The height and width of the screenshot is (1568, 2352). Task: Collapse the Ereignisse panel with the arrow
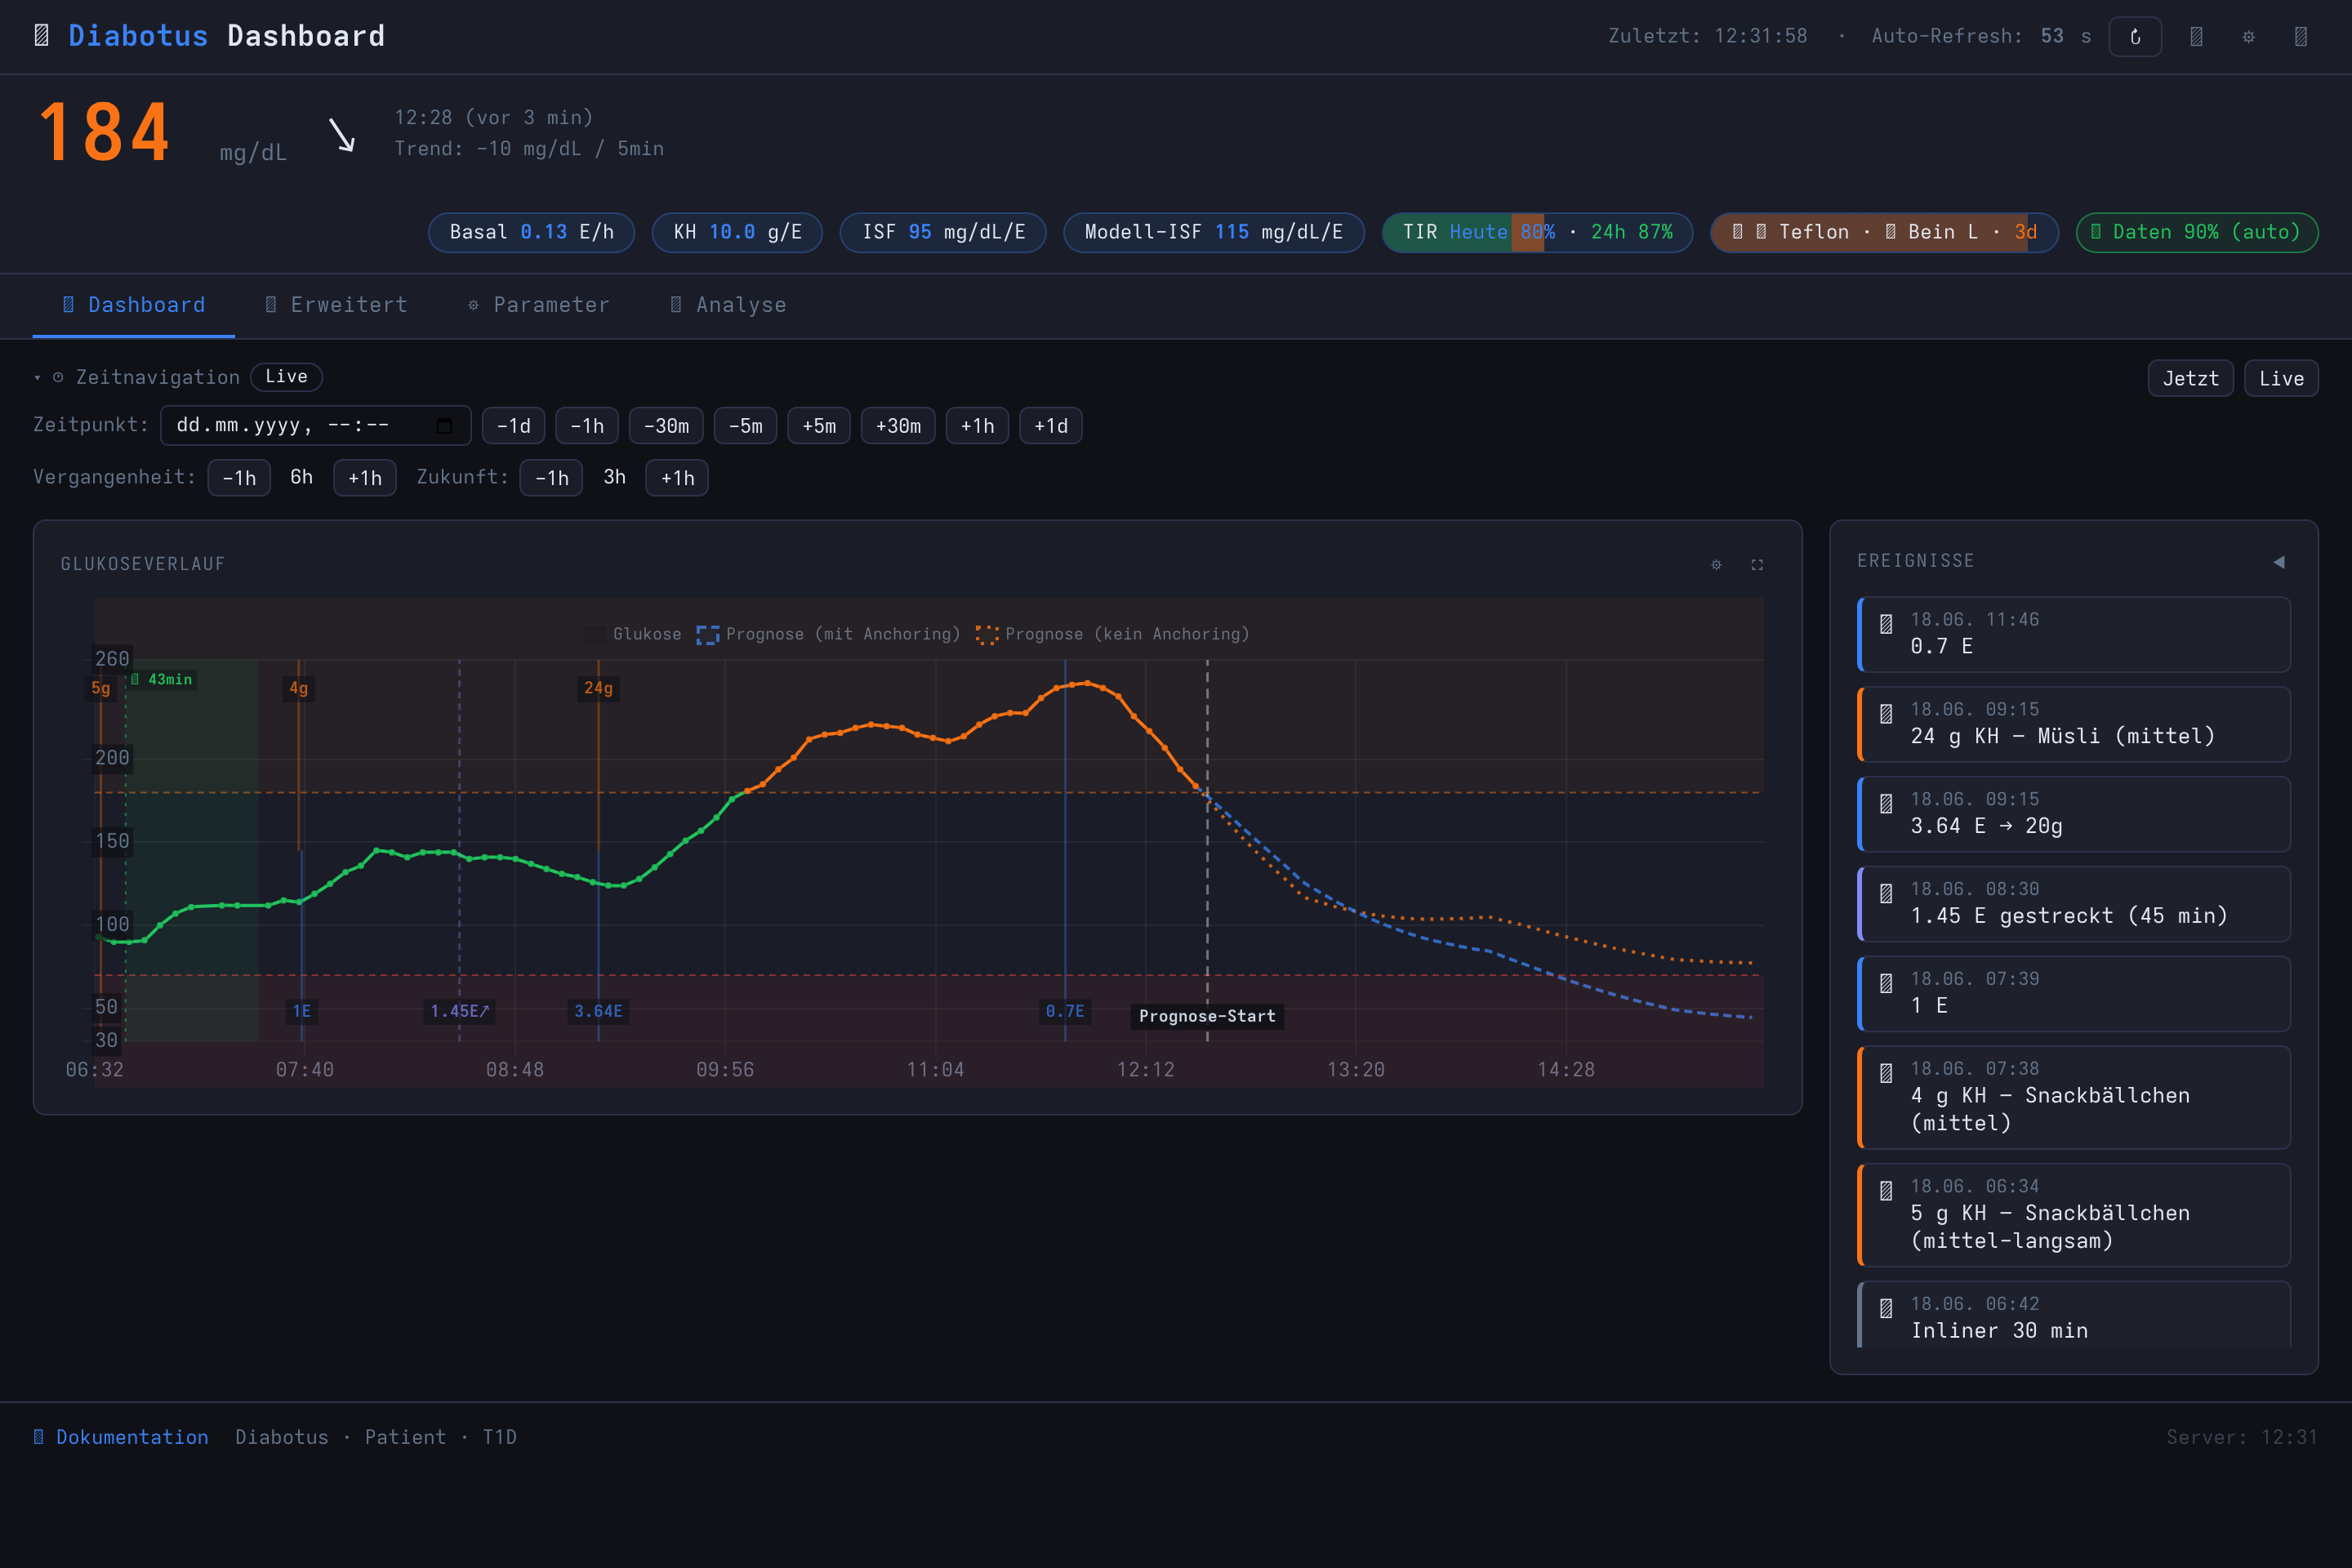[x=2279, y=562]
